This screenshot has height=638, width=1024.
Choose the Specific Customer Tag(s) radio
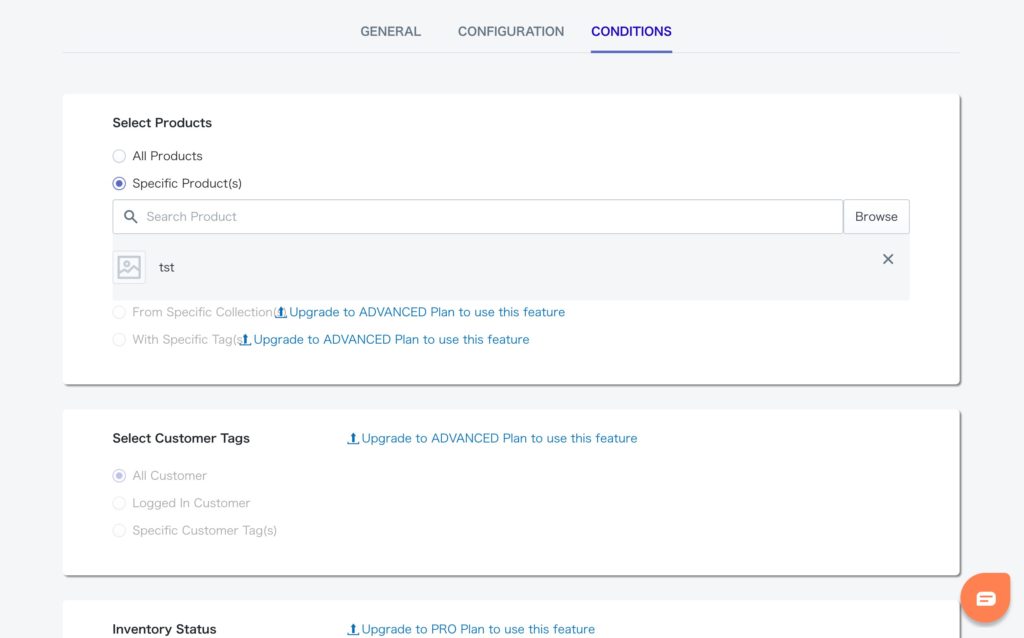coord(119,530)
